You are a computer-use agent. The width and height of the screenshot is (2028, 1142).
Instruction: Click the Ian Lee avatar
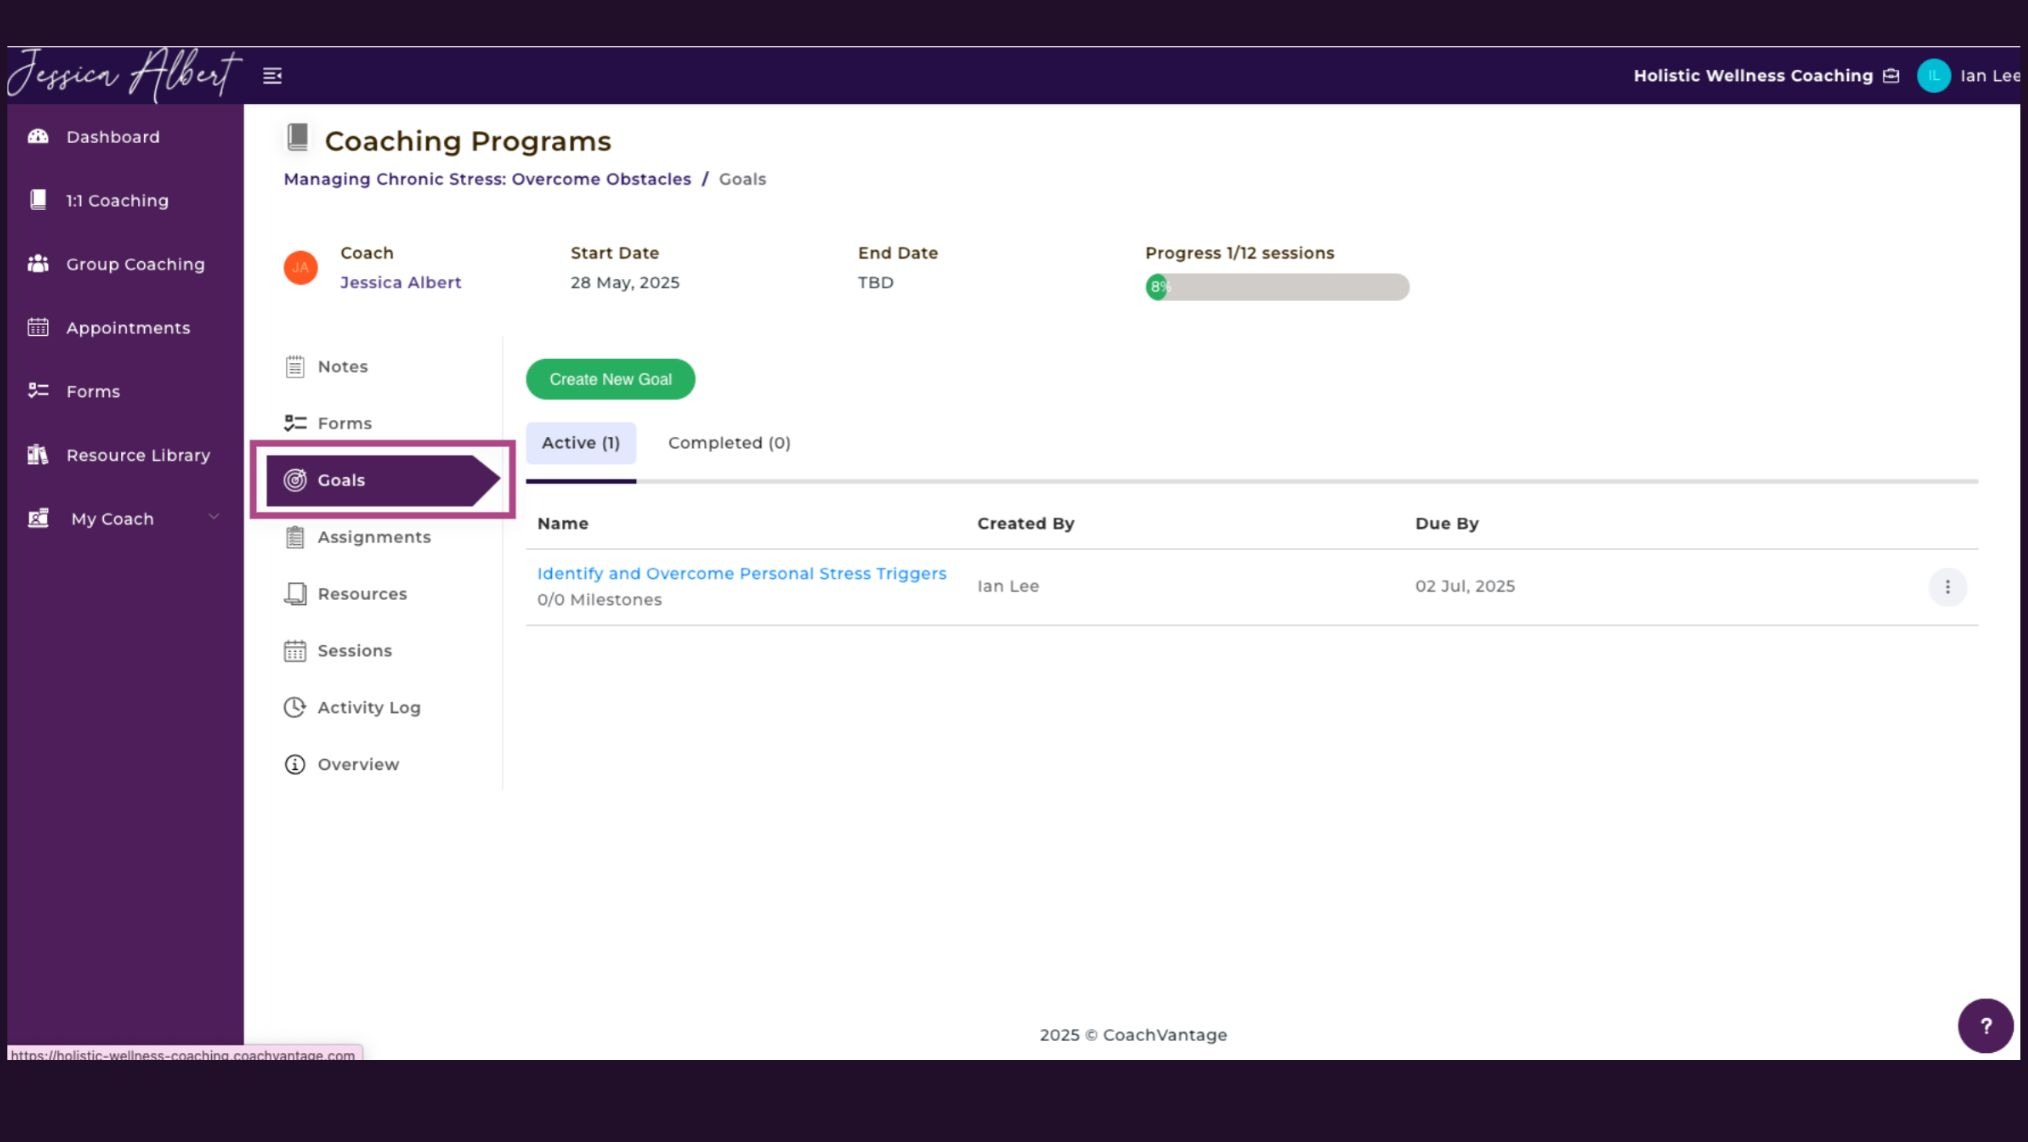tap(1934, 76)
